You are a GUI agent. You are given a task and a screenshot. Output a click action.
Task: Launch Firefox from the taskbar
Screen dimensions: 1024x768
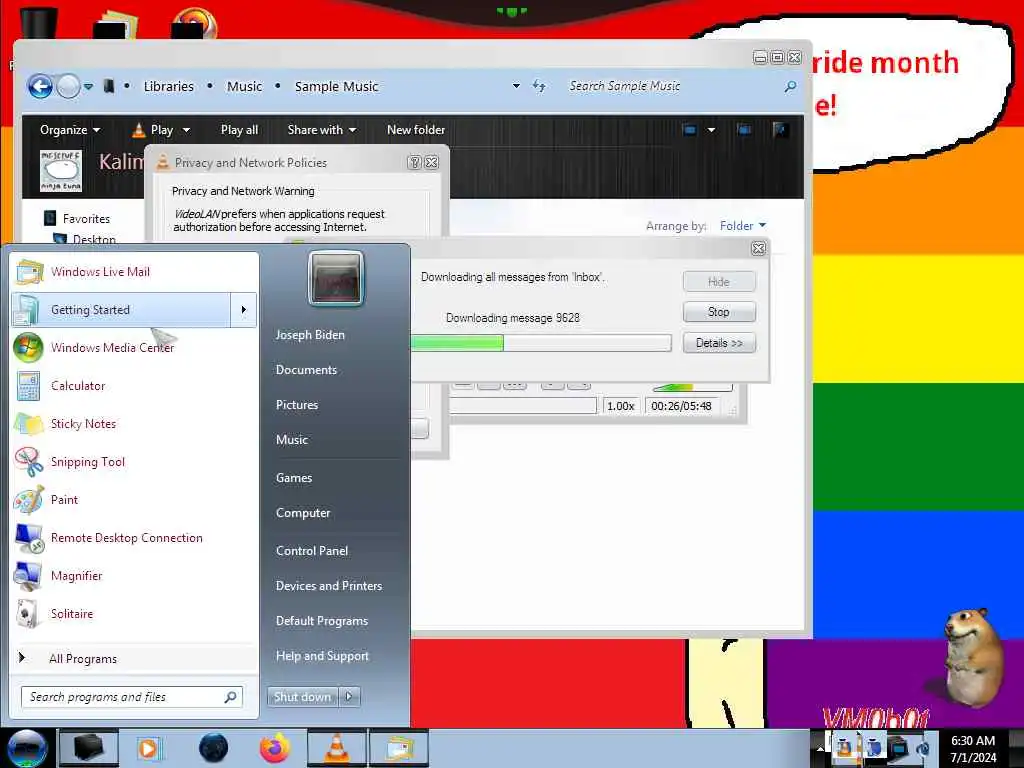coord(275,748)
